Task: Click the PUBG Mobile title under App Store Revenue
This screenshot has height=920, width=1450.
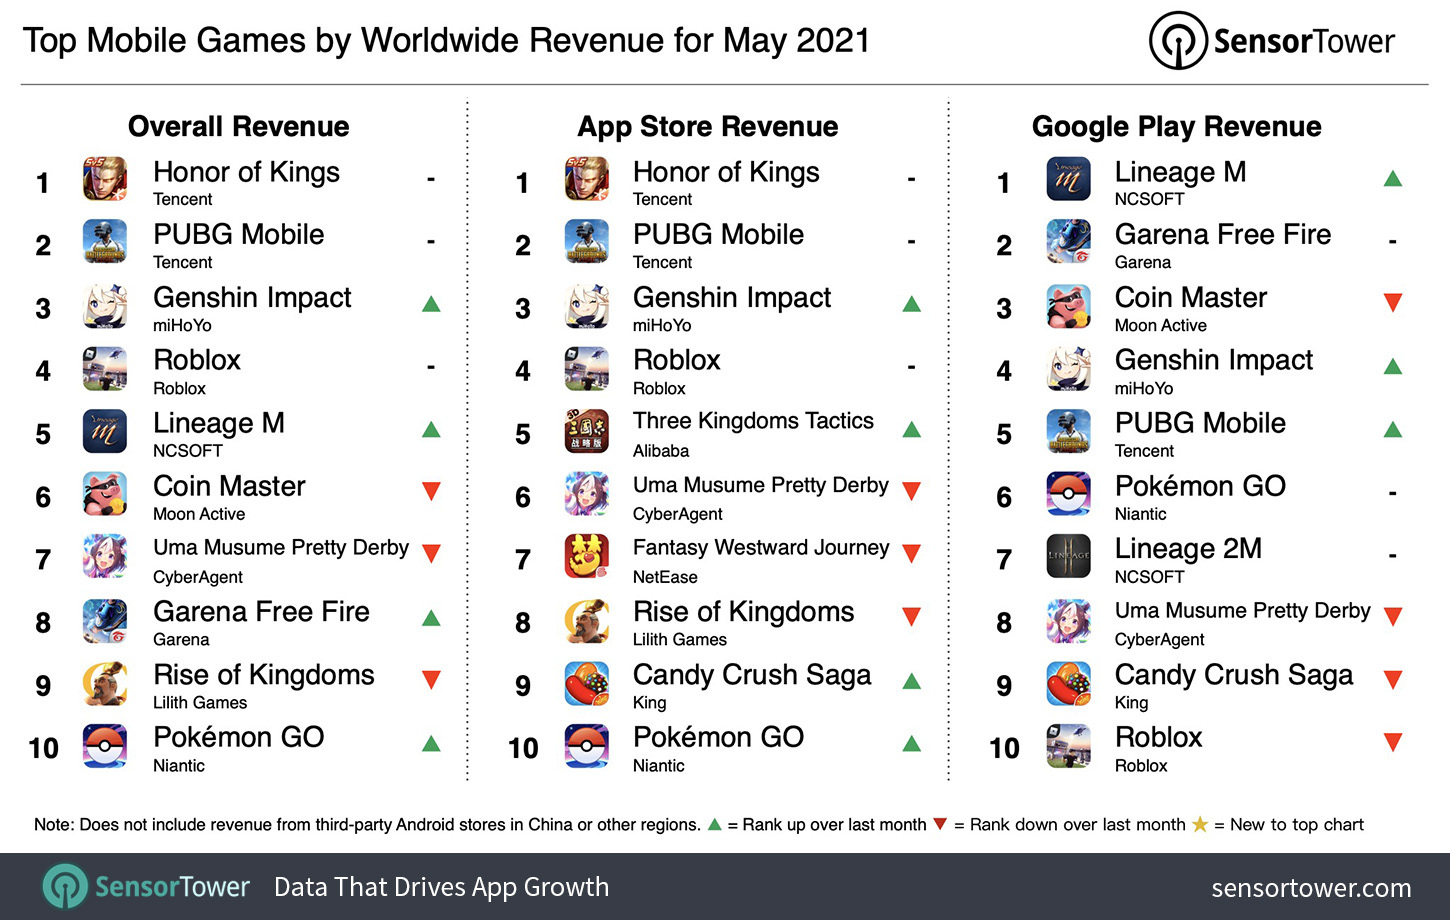Action: pos(718,235)
